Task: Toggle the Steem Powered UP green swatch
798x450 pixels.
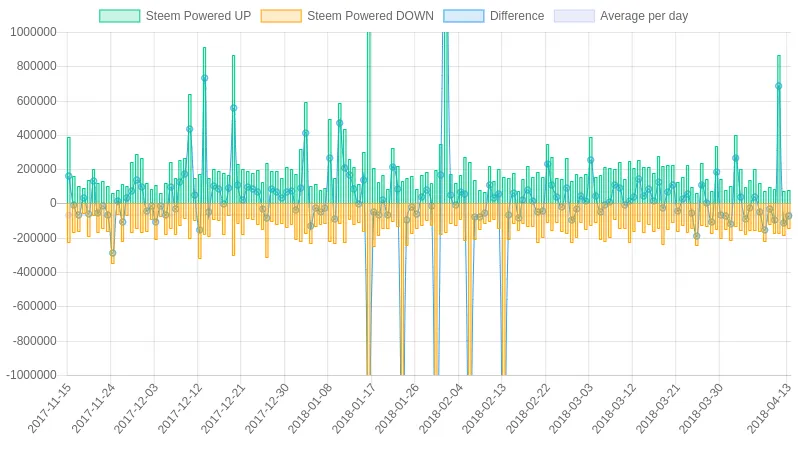Action: 120,16
